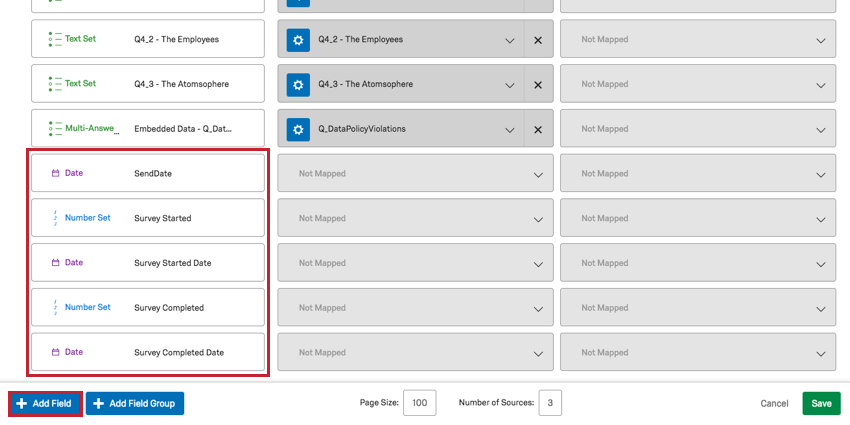850x425 pixels.
Task: Save the field mappings
Action: pos(821,403)
